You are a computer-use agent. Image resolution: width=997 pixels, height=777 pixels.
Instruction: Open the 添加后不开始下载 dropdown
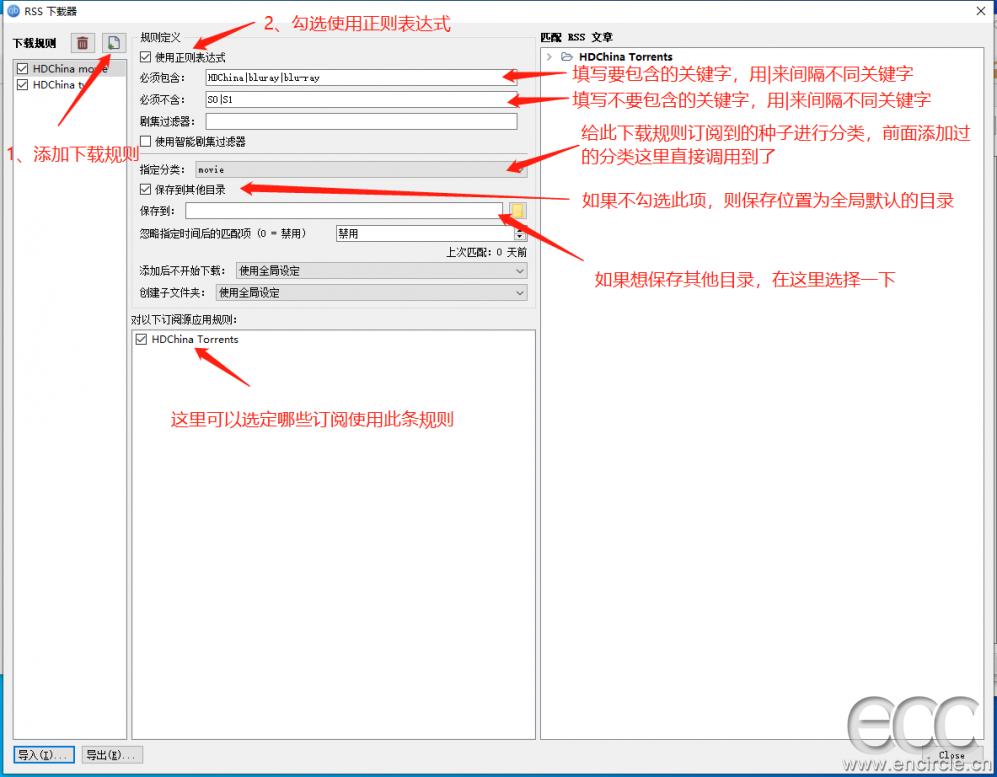tap(381, 271)
